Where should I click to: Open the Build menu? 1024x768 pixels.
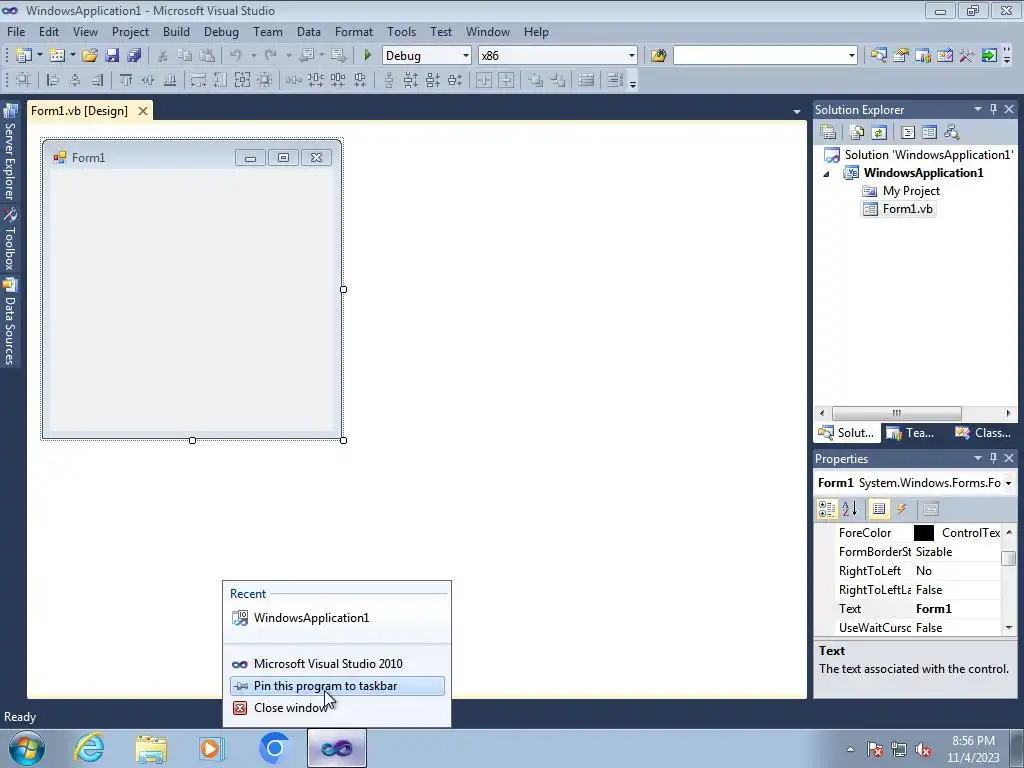[x=176, y=31]
